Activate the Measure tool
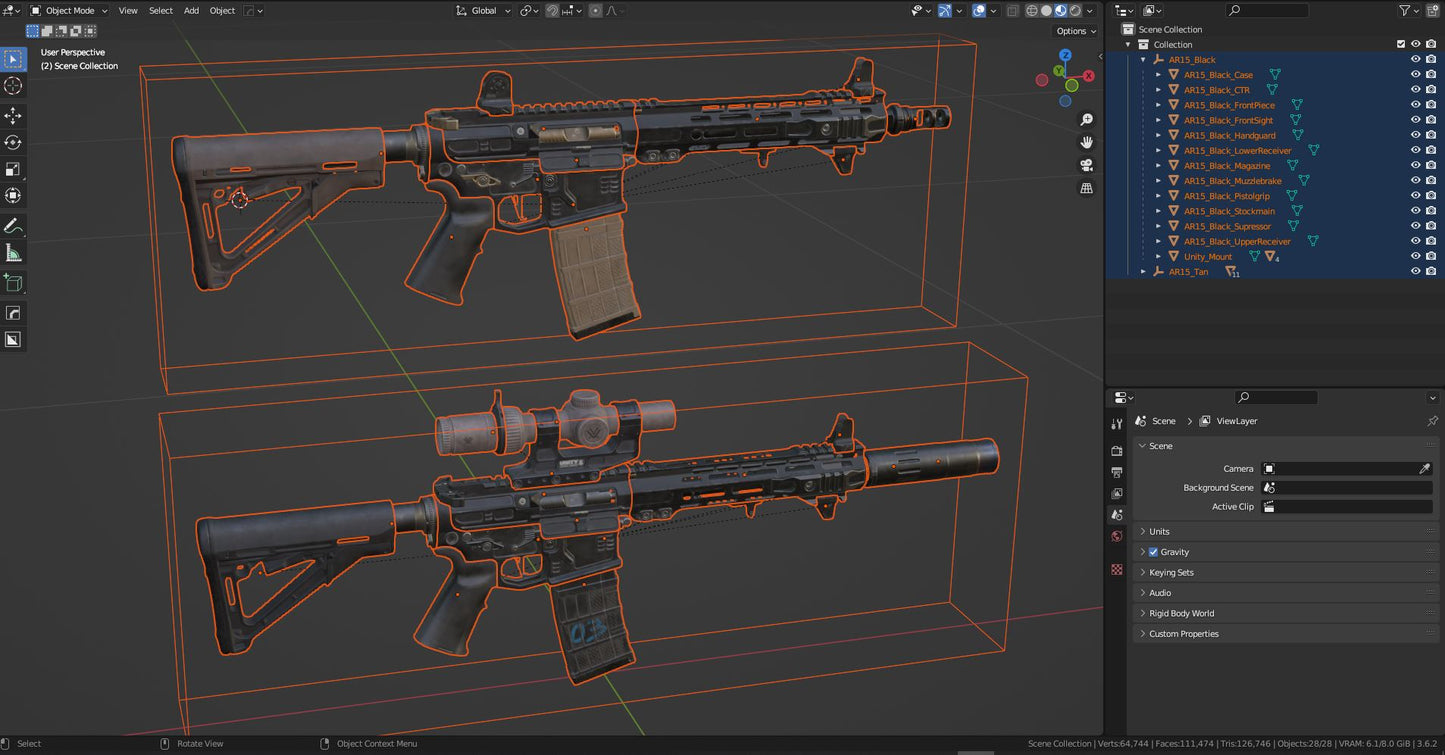Viewport: 1445px width, 755px height. (x=13, y=252)
